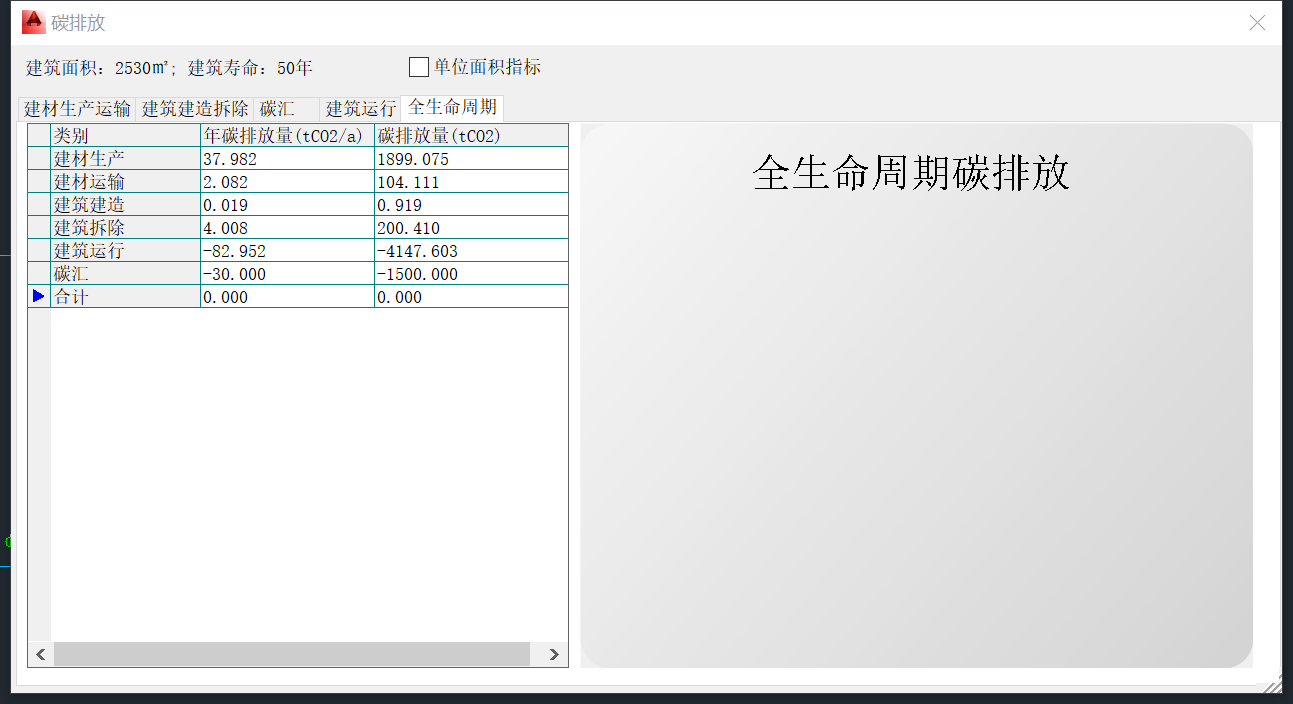Click the 碳排放量(tCO2) column header
Screen dimensions: 1293x704
[470, 136]
